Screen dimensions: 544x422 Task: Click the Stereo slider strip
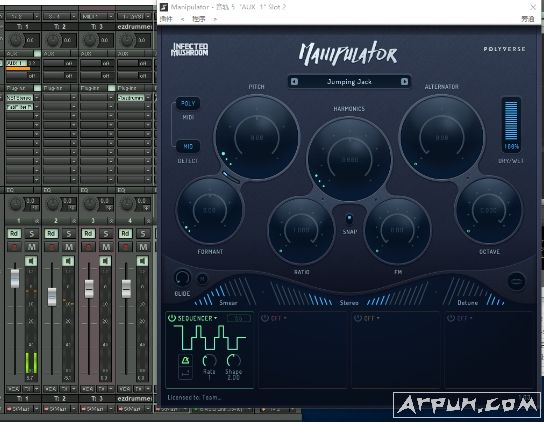(349, 293)
